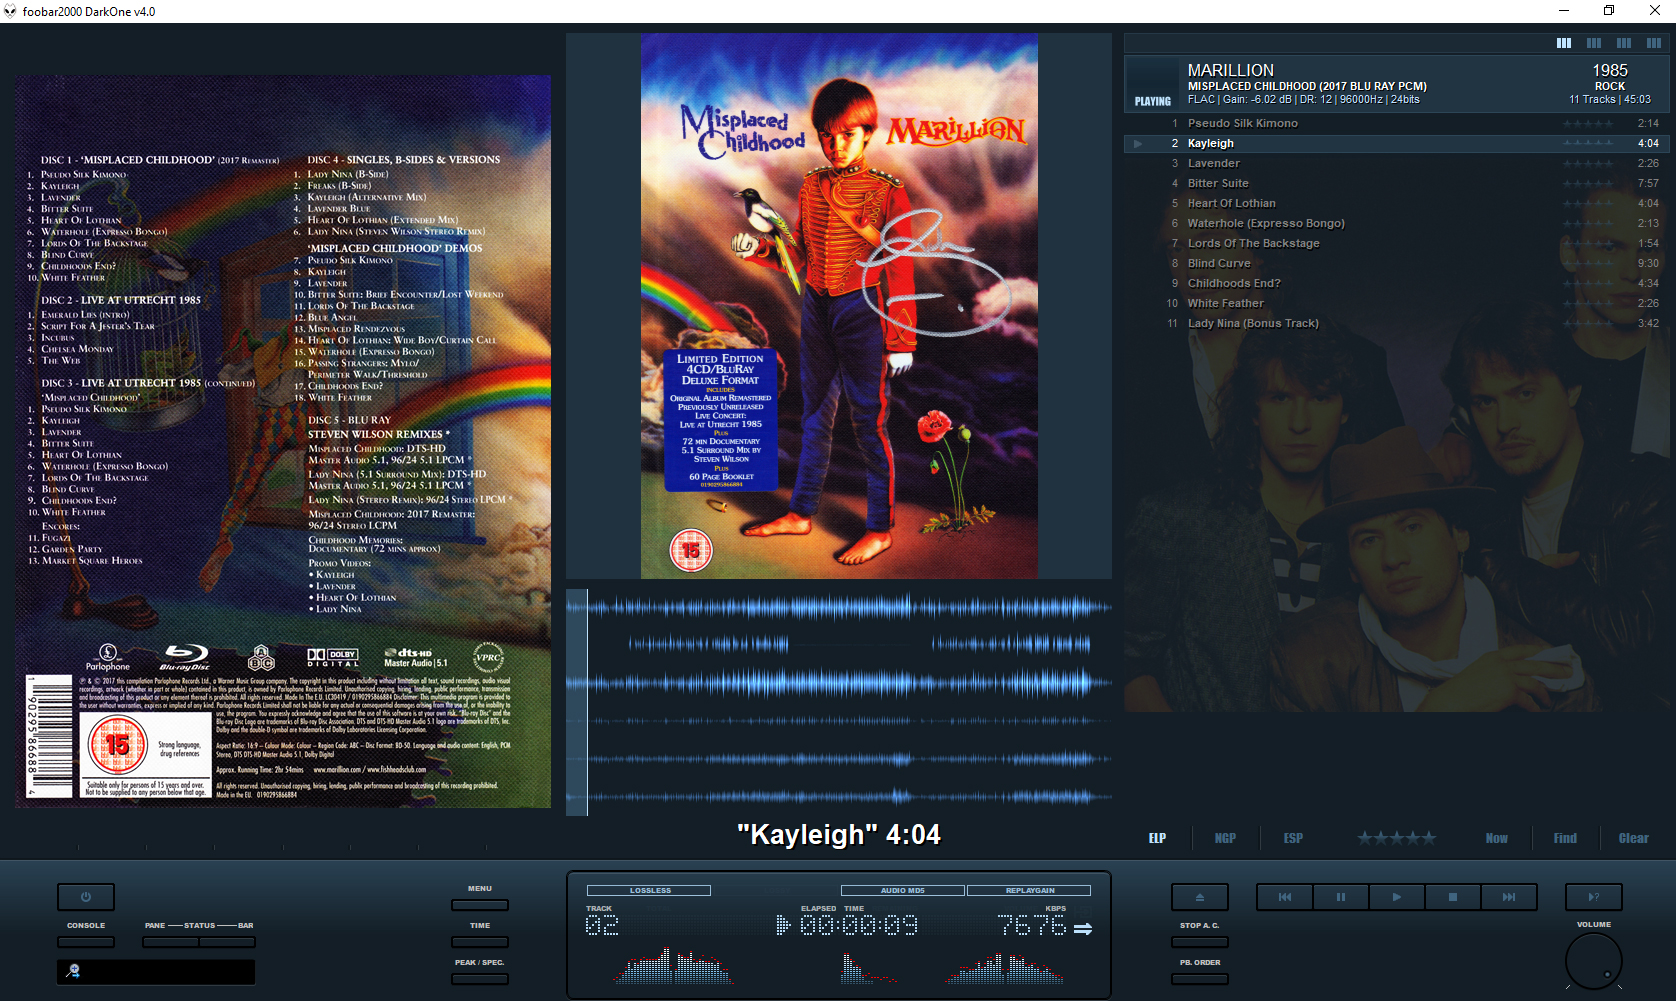Viewport: 1676px width, 1001px height.
Task: Click the eject/open button
Action: pyautogui.click(x=1200, y=897)
